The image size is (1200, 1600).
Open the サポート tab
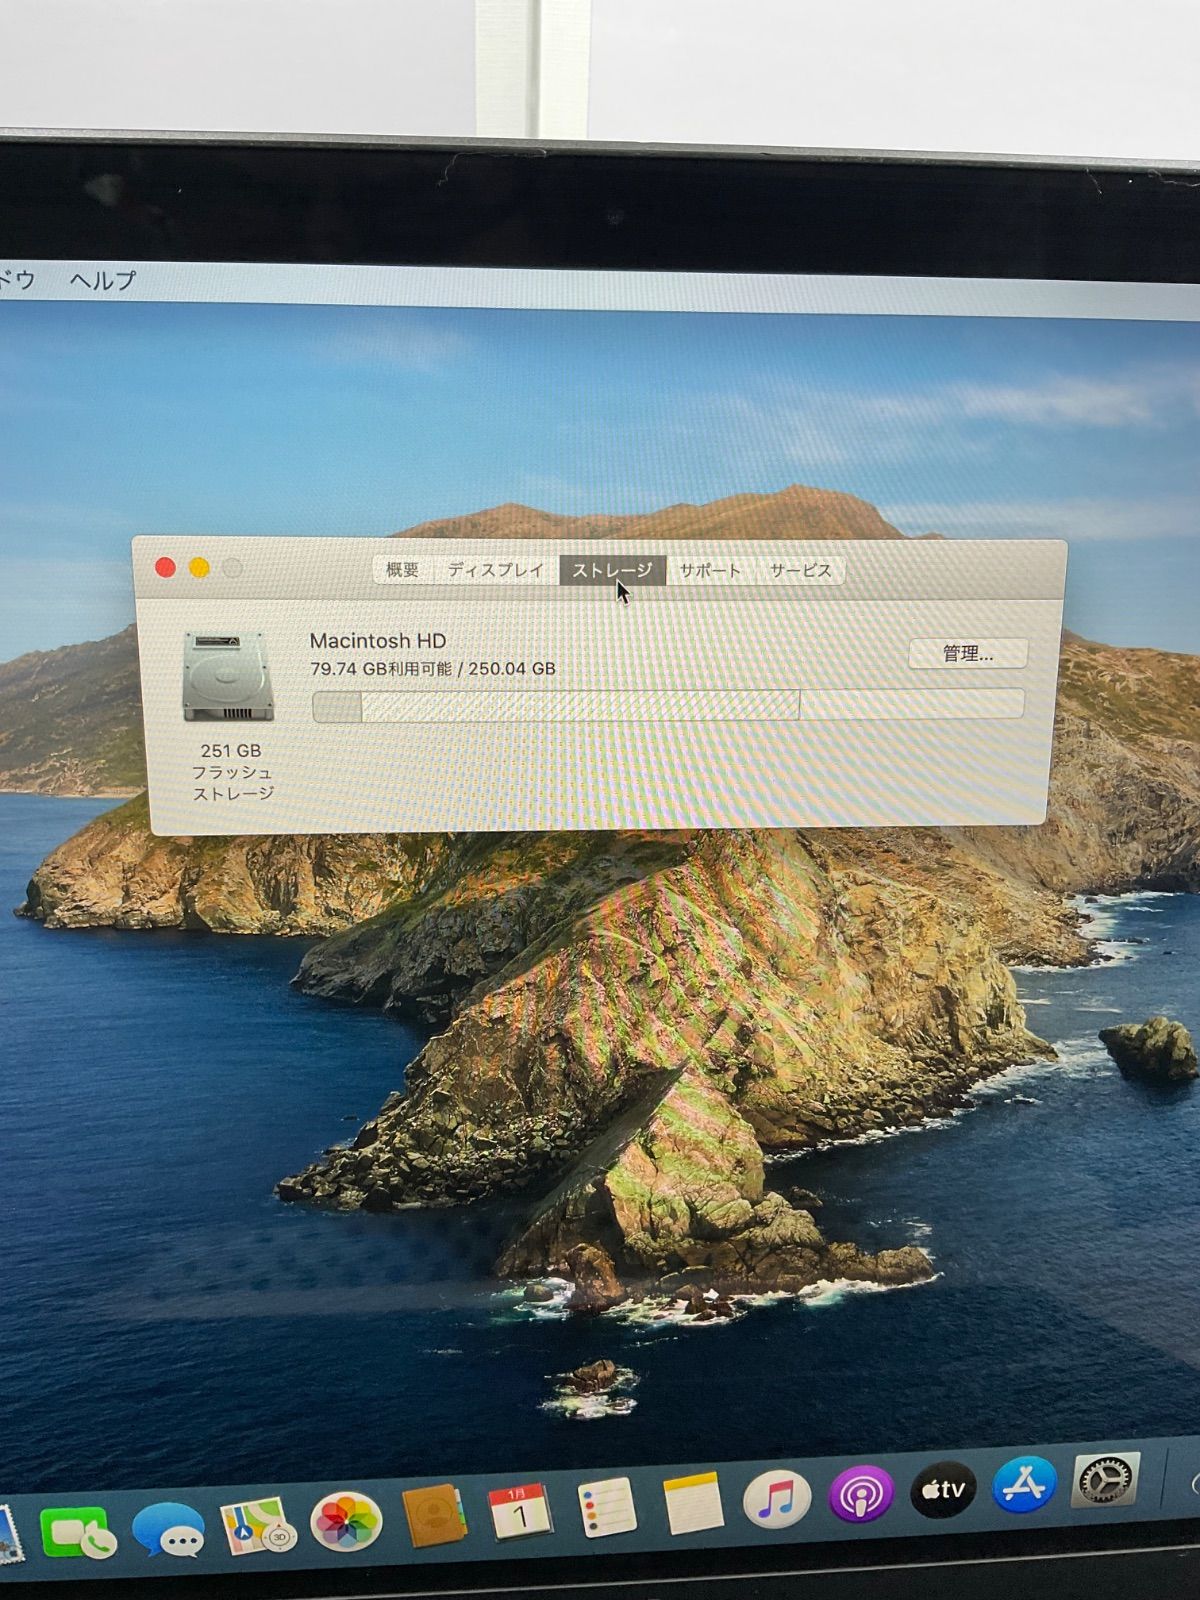pos(710,571)
